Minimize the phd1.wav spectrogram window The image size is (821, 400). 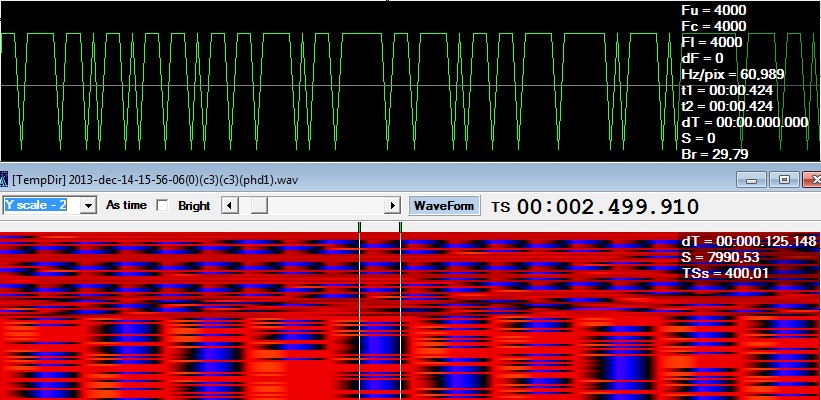click(x=751, y=180)
